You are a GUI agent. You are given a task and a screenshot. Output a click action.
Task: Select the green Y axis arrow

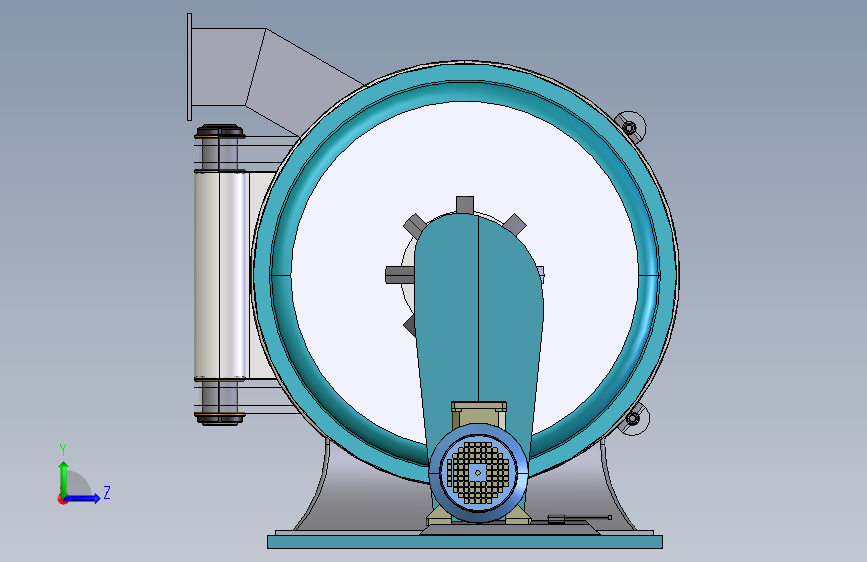coord(64,479)
